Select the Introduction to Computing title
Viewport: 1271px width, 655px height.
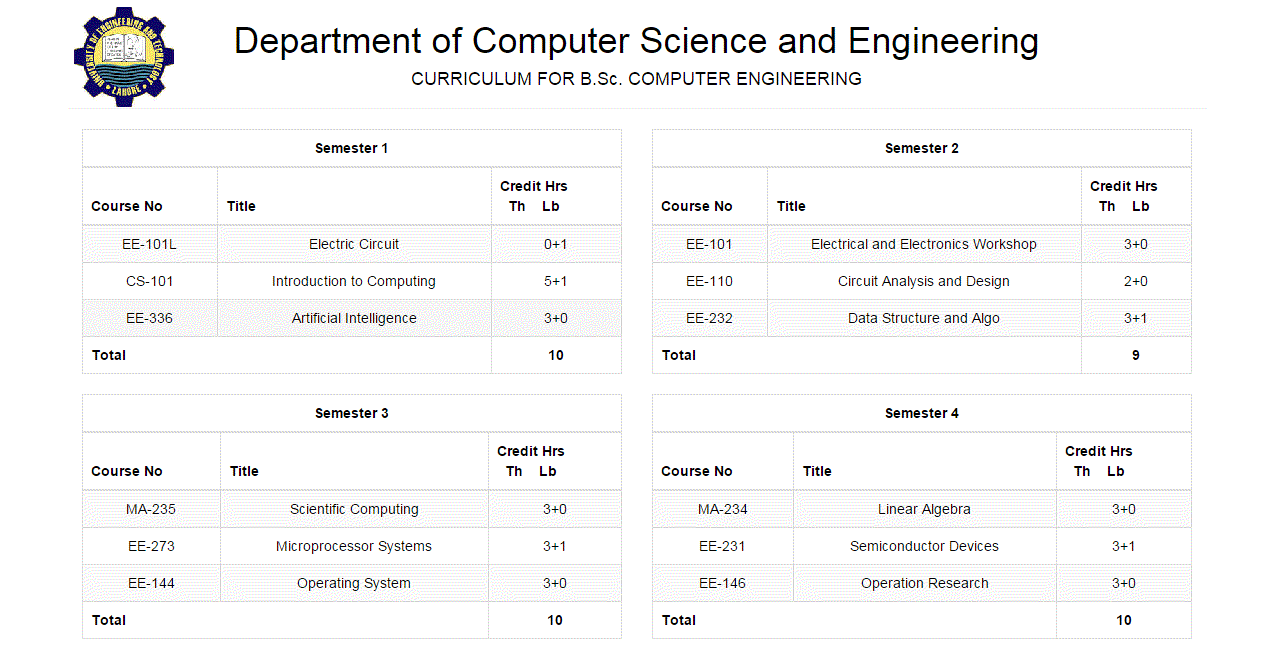coord(353,281)
